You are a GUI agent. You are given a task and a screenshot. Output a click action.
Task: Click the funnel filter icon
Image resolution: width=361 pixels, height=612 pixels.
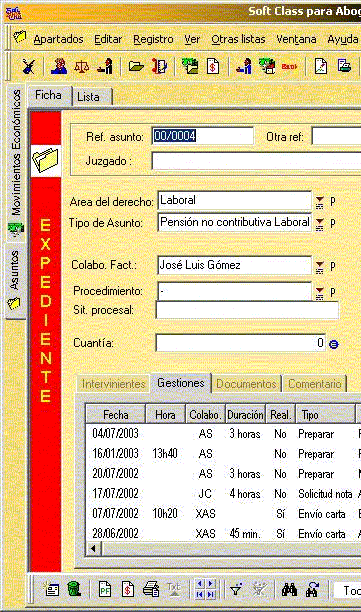[236, 589]
